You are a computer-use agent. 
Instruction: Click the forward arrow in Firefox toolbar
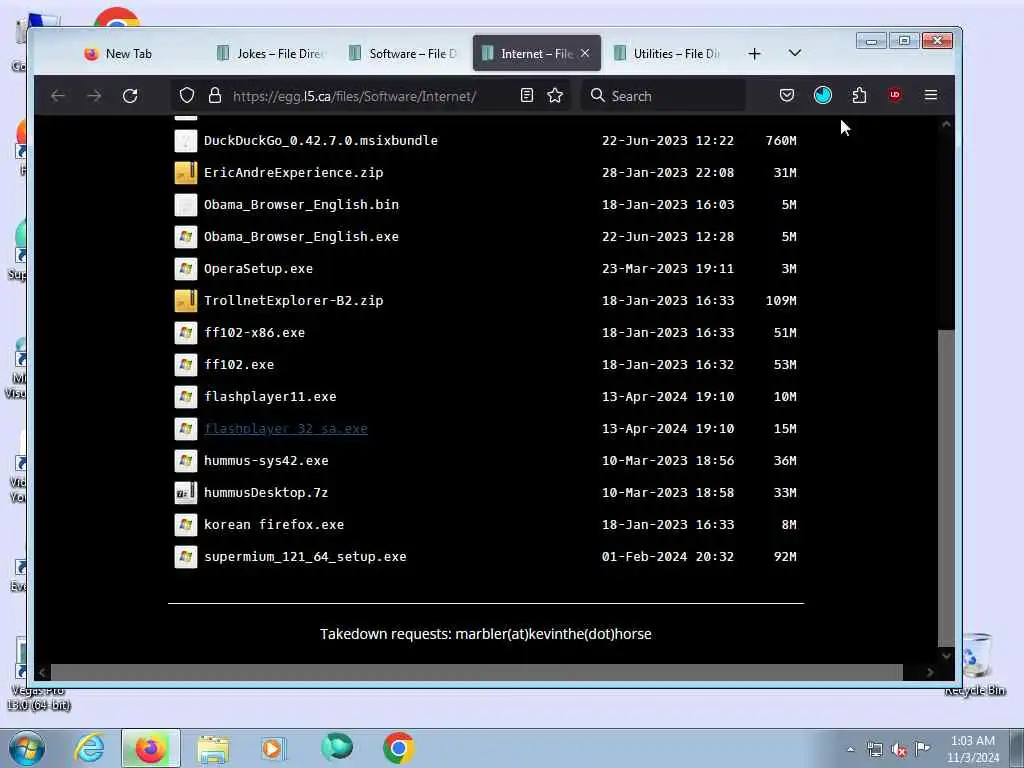(x=94, y=96)
